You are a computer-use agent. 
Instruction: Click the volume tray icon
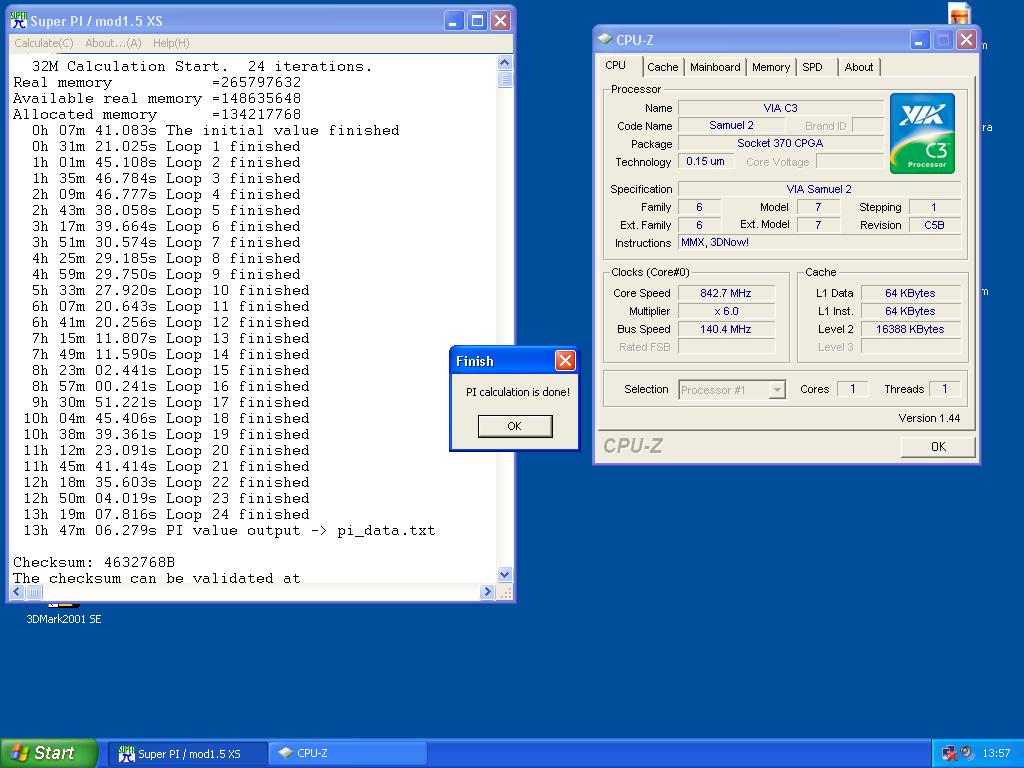[x=967, y=754]
